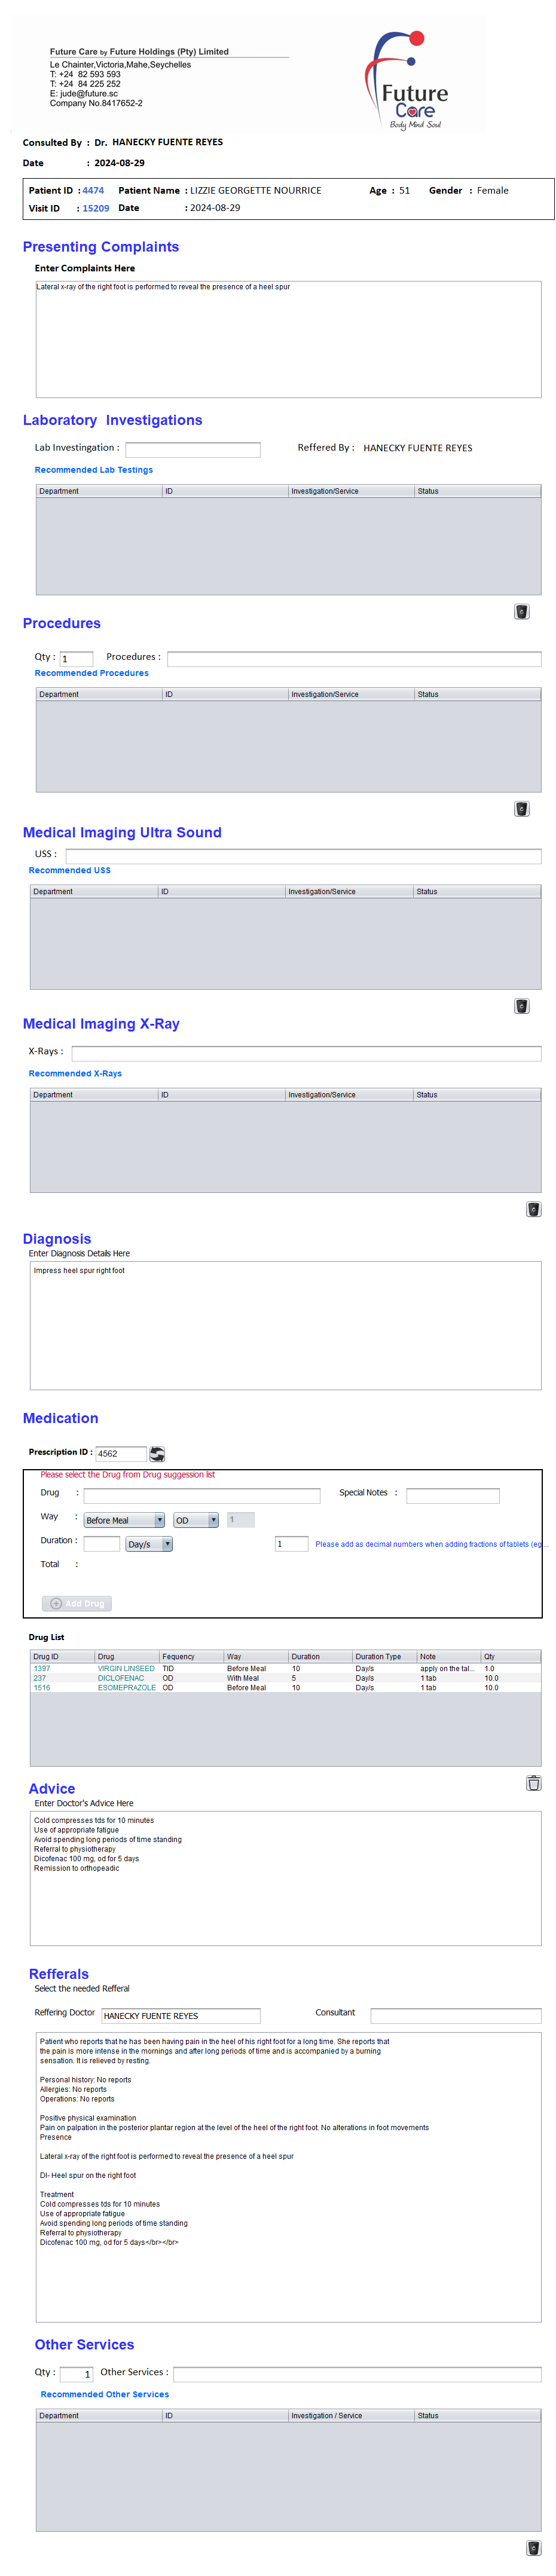Screen dimensions: 556x2576
Task: Delete entry from Ultra Sound table using trash icon
Action: [x=521, y=1005]
